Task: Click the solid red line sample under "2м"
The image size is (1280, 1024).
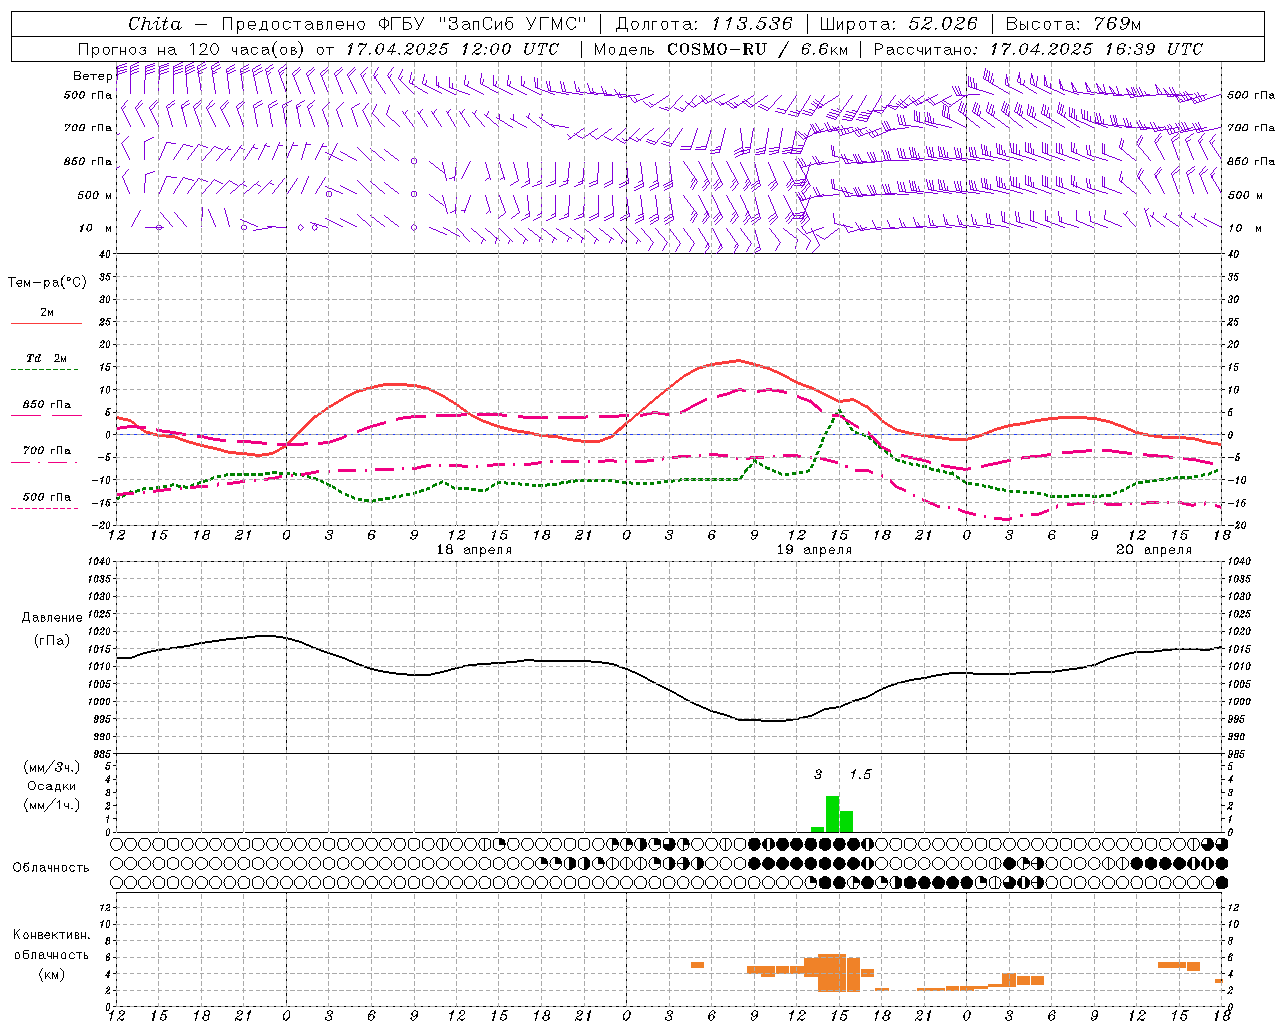Action: [46, 323]
